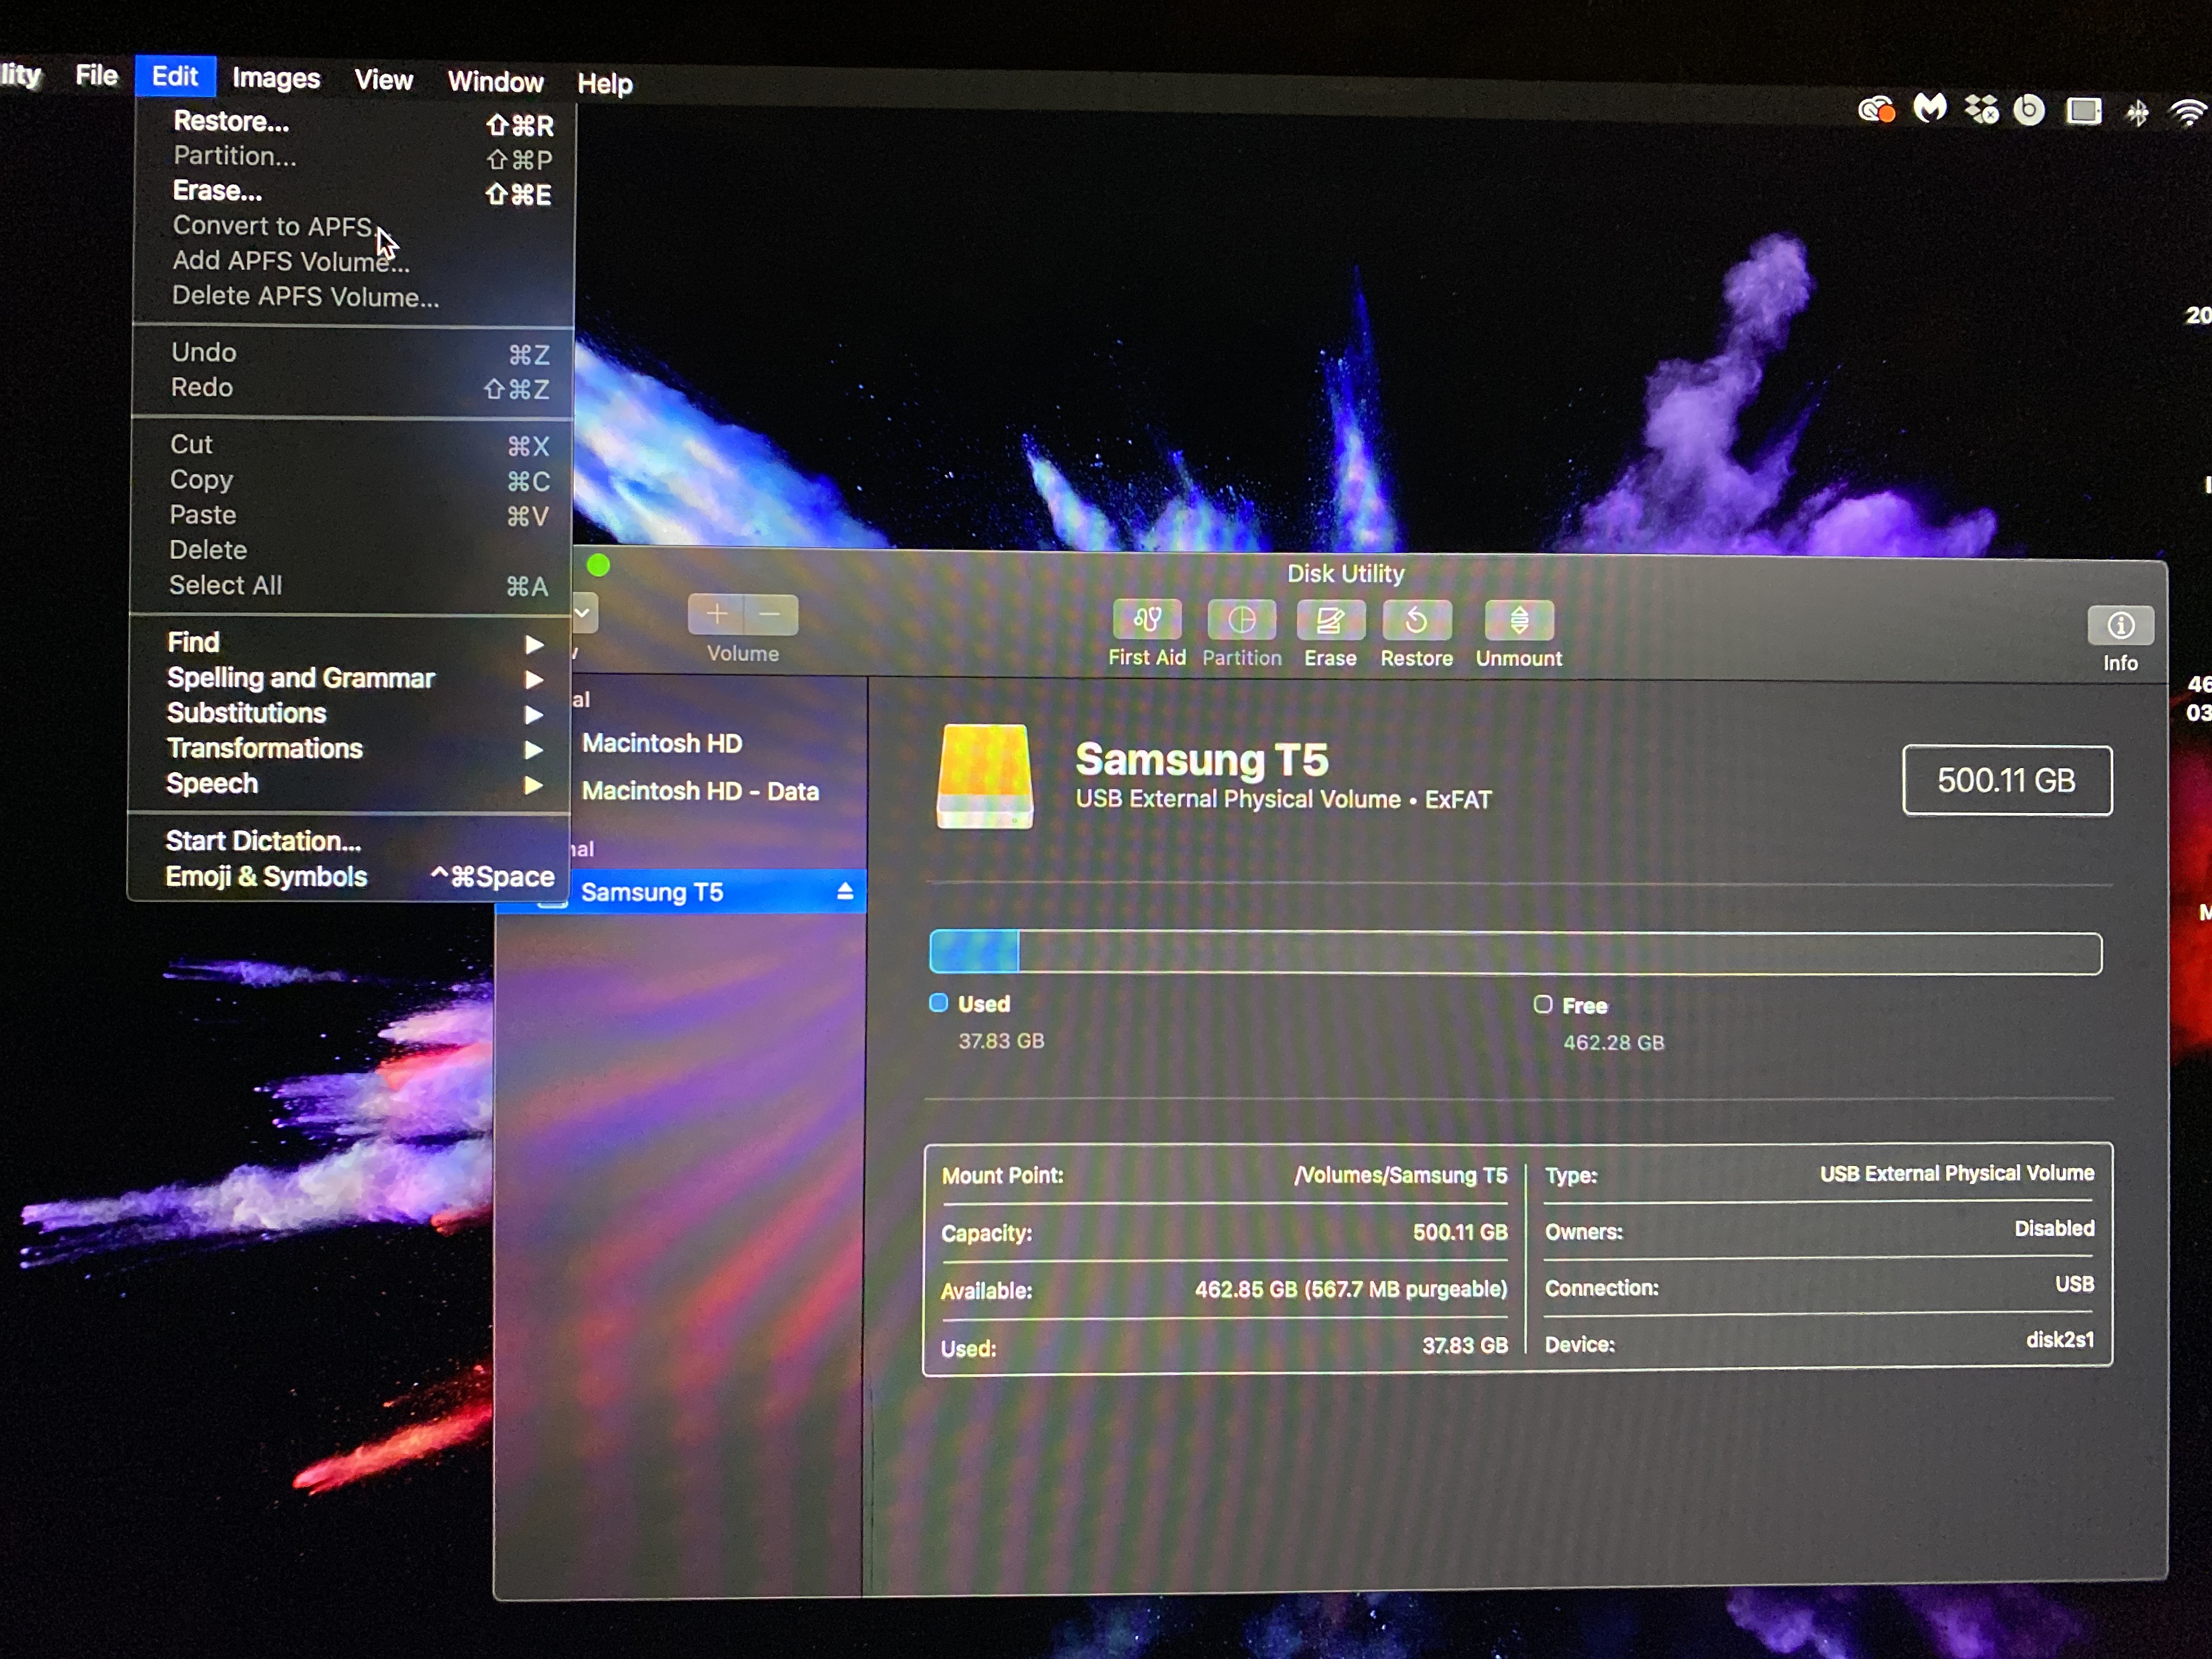Open the Images menu
Viewport: 2212px width, 1659px height.
(276, 78)
